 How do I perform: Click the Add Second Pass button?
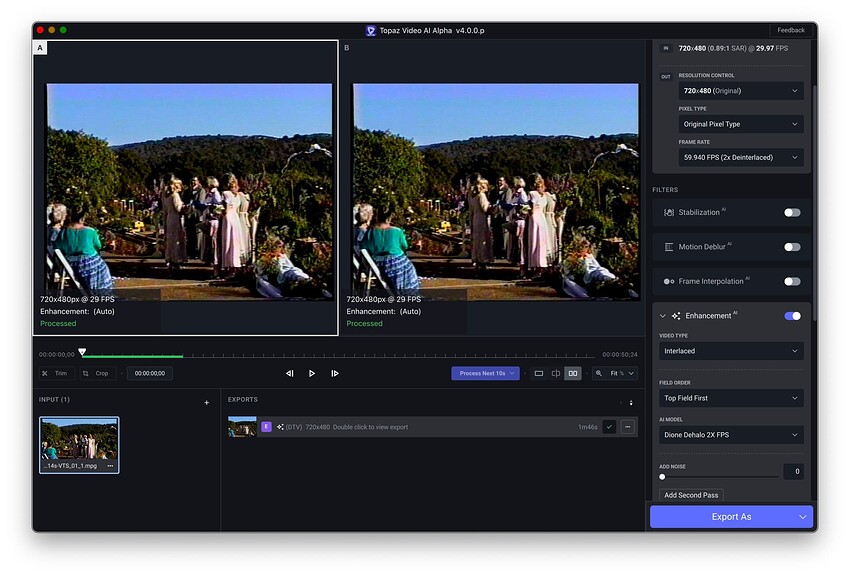pos(691,495)
